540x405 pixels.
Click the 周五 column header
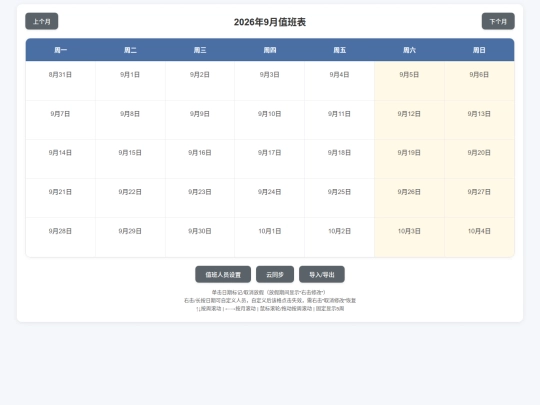click(x=340, y=50)
